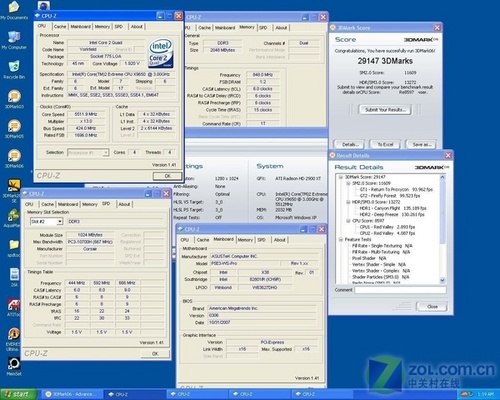Image resolution: width=500 pixels, height=400 pixels.
Task: Launch 3DMark03 from the desktop
Action: click(14, 99)
